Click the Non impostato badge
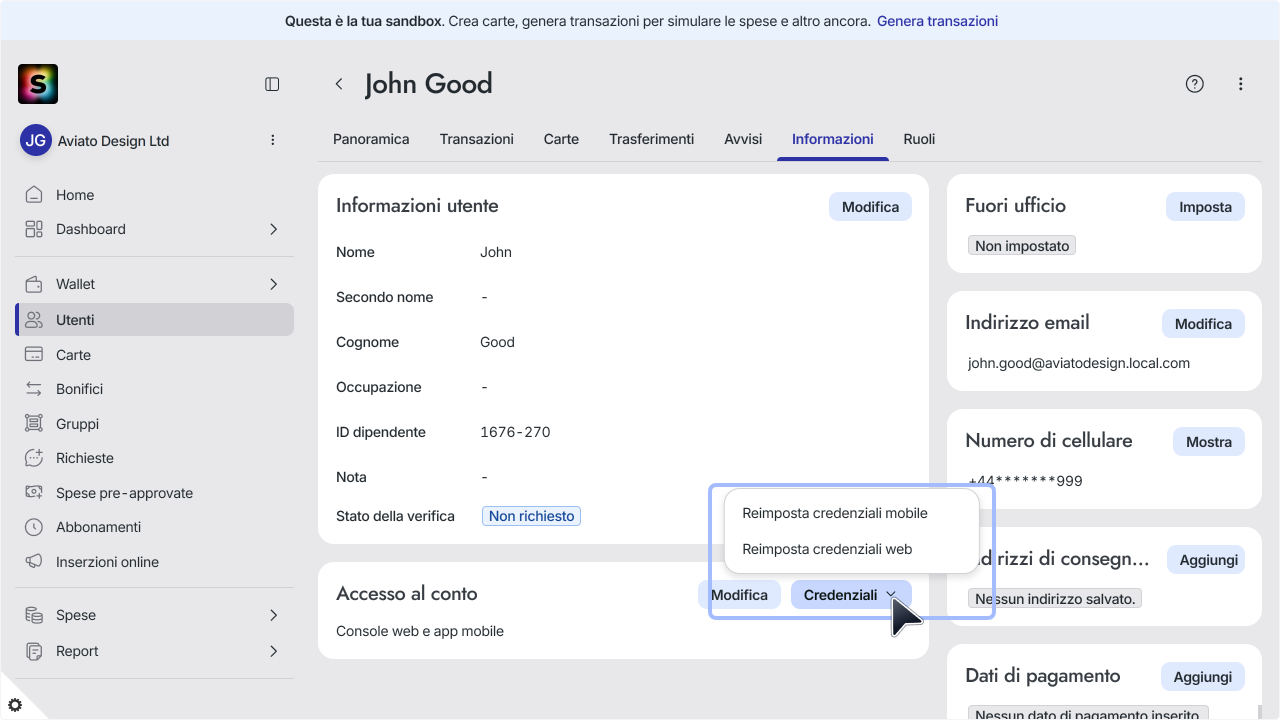 (1022, 245)
